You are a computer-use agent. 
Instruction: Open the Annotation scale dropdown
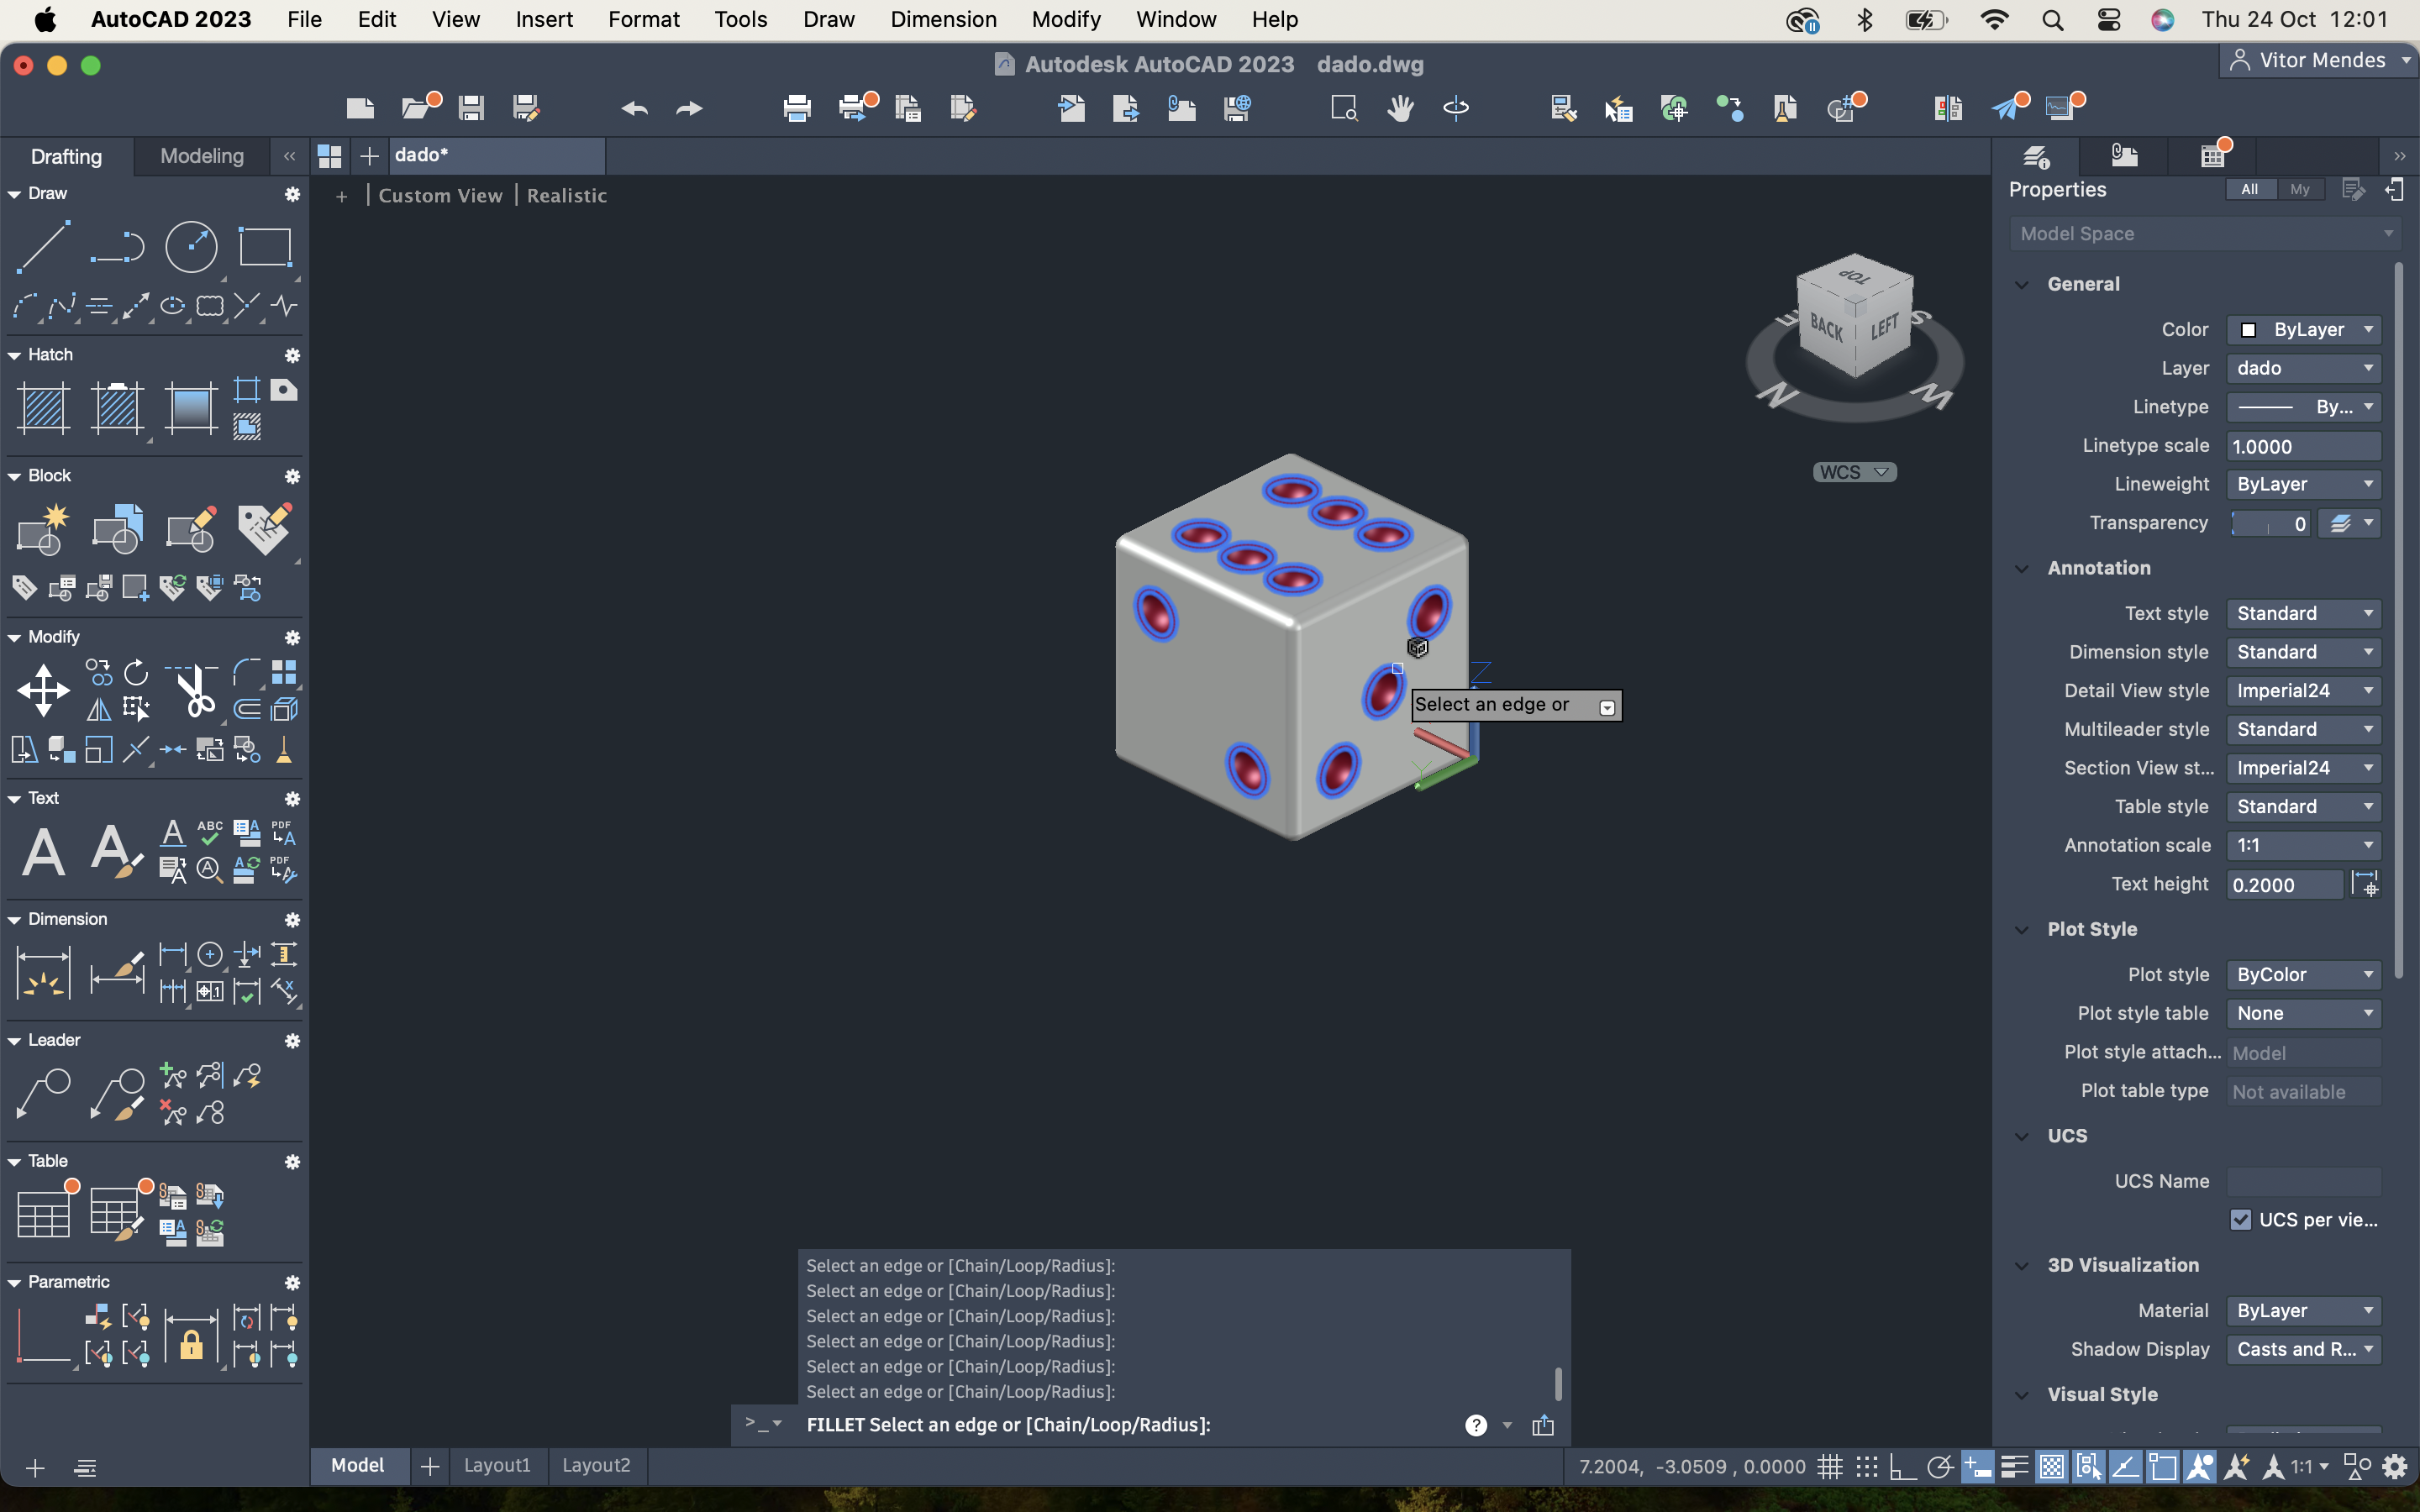(2304, 845)
